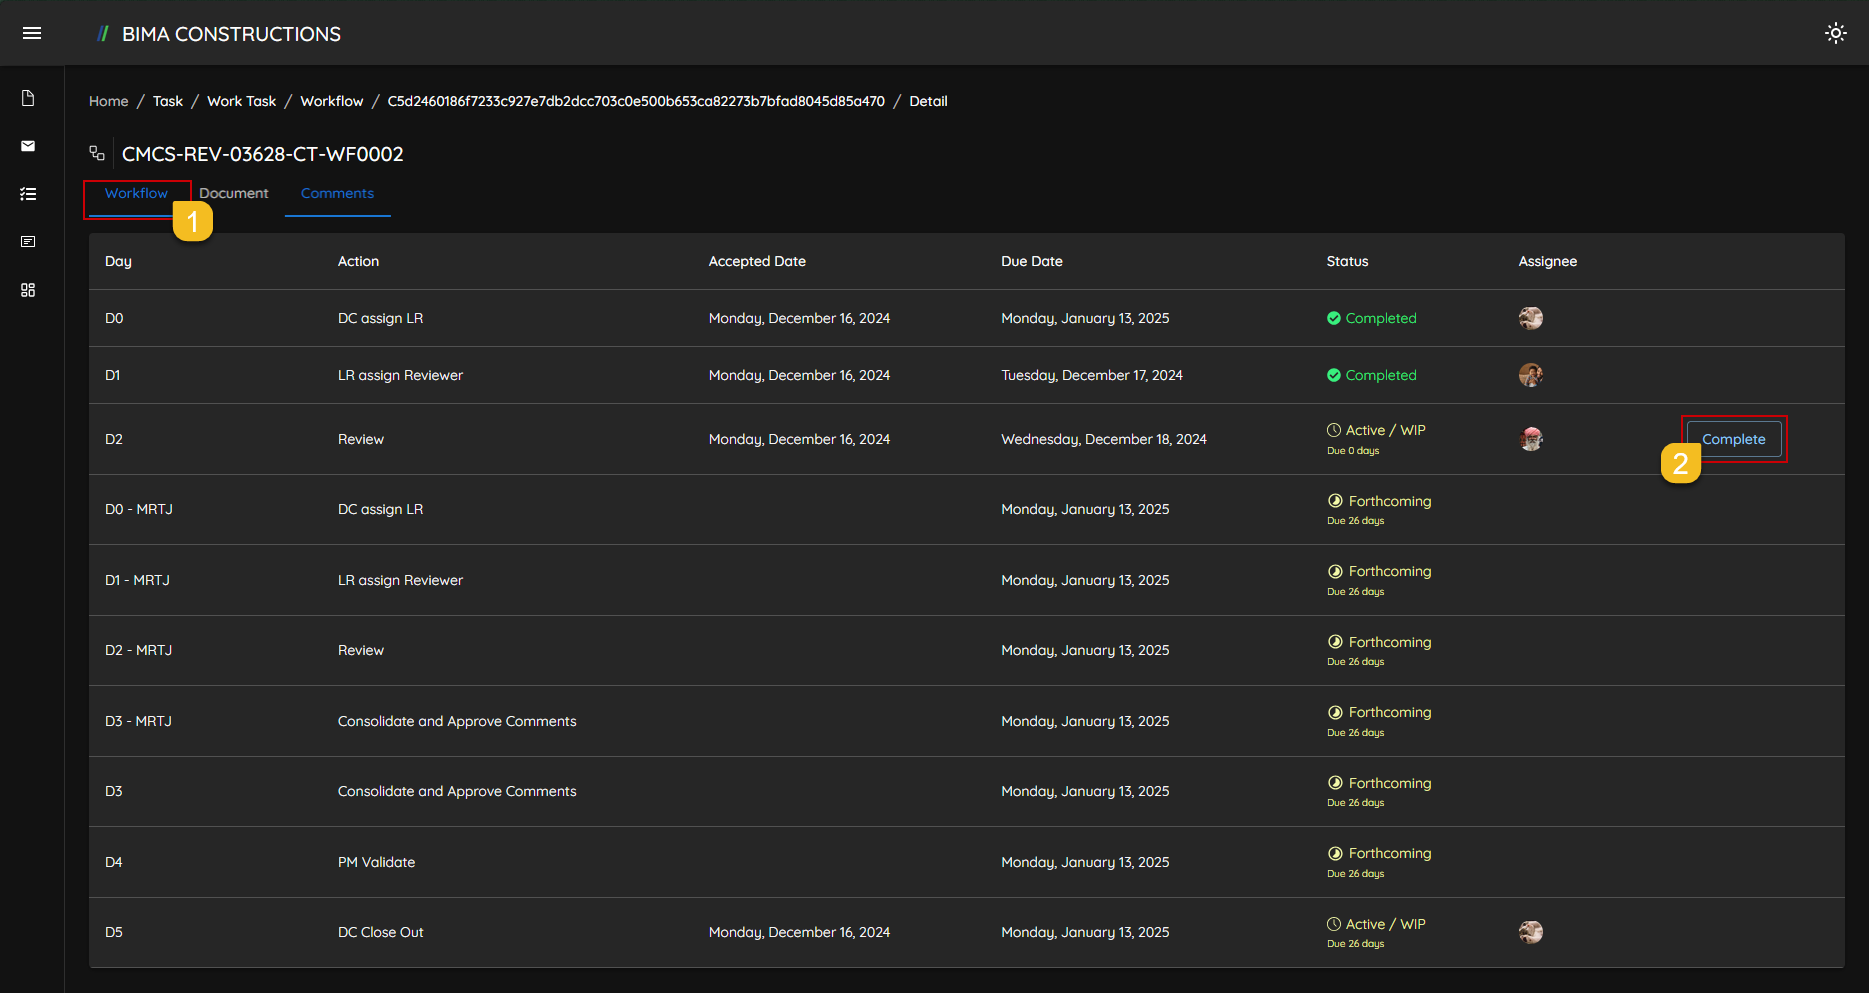Switch to the Document tab
1869x993 pixels.
pos(234,194)
